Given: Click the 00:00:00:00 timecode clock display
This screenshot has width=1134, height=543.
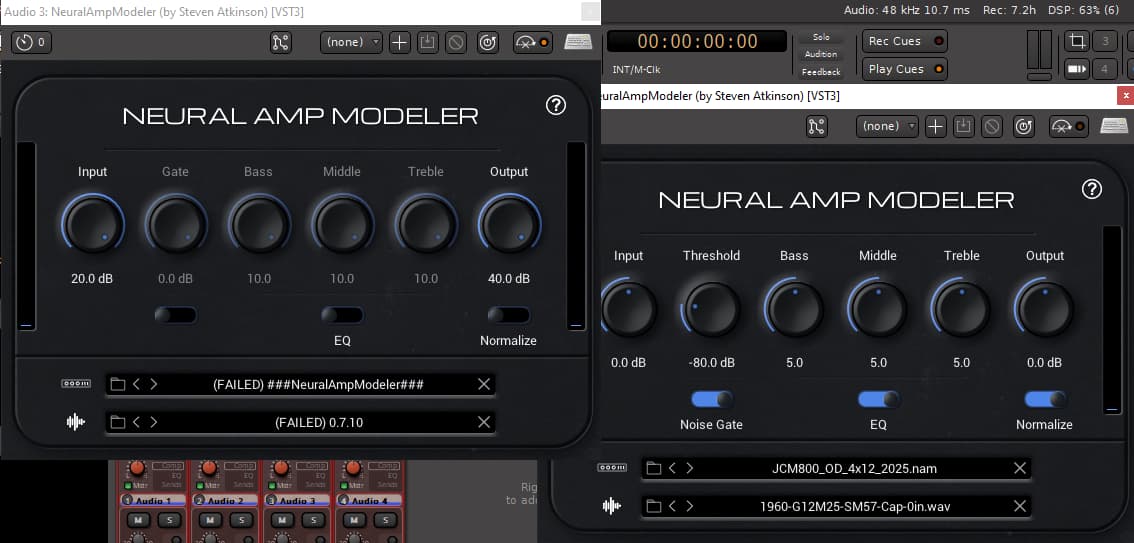Looking at the screenshot, I should point(698,41).
